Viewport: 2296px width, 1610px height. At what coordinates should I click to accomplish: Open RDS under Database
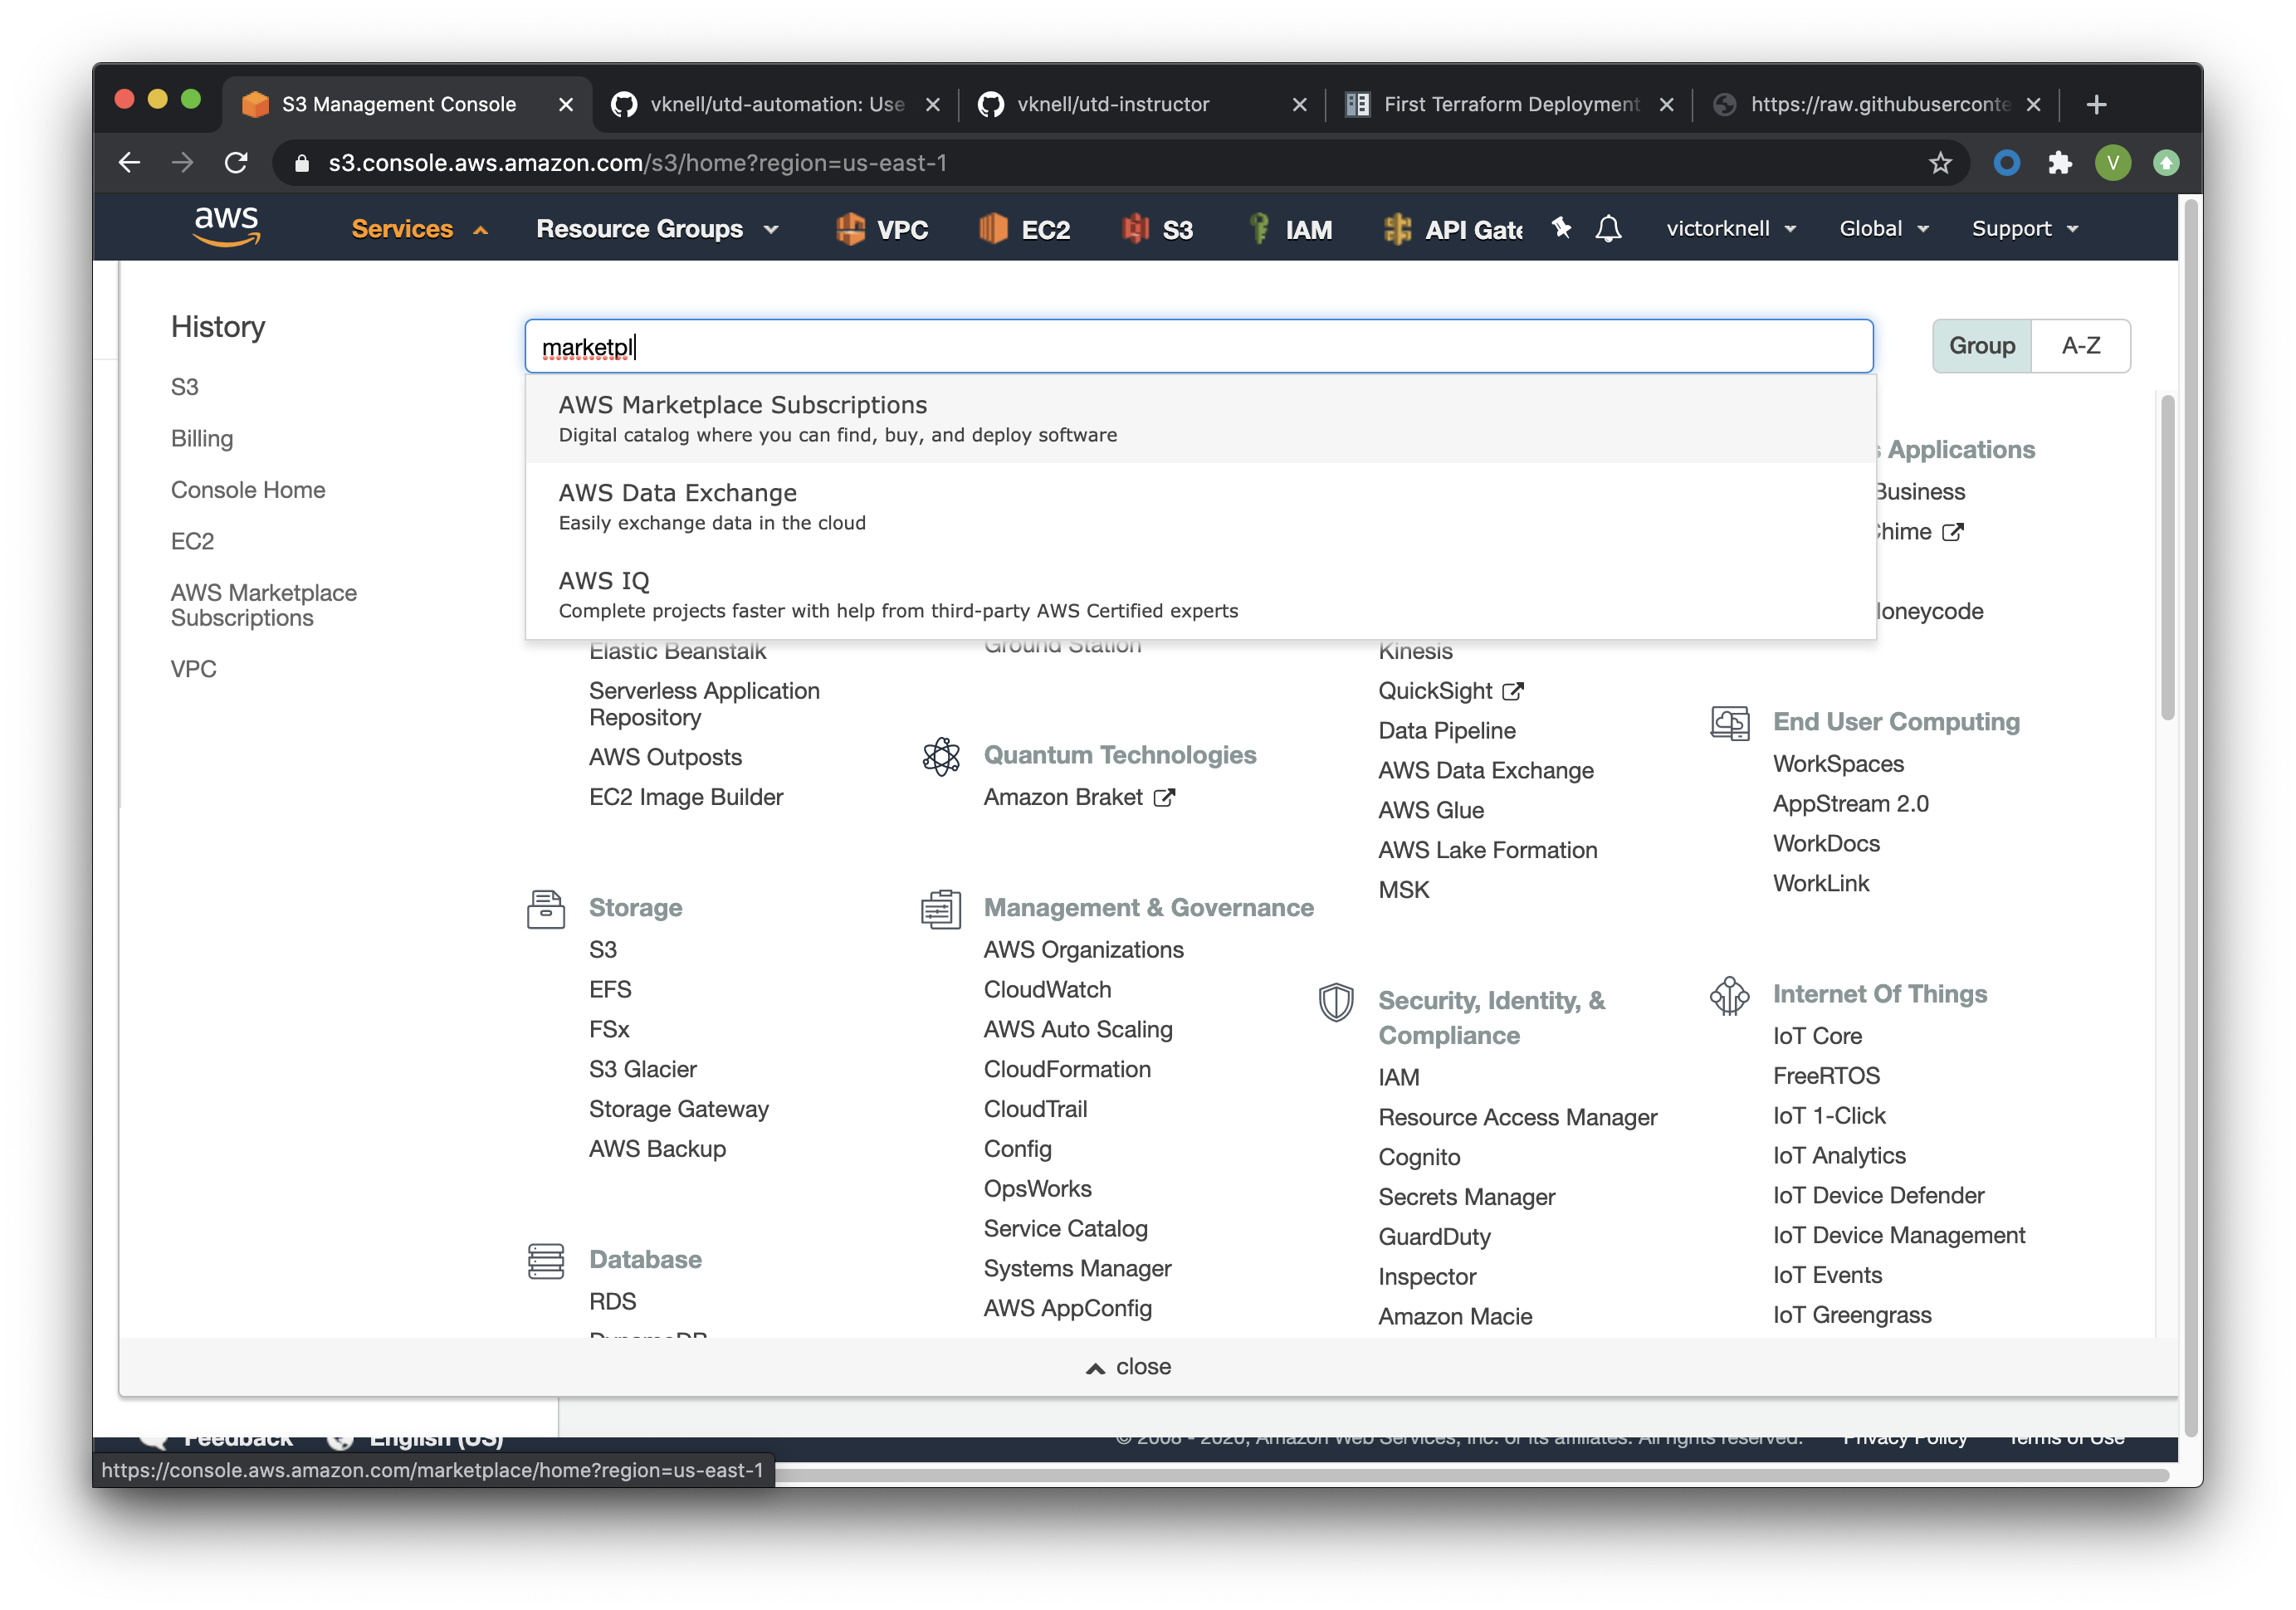click(612, 1301)
